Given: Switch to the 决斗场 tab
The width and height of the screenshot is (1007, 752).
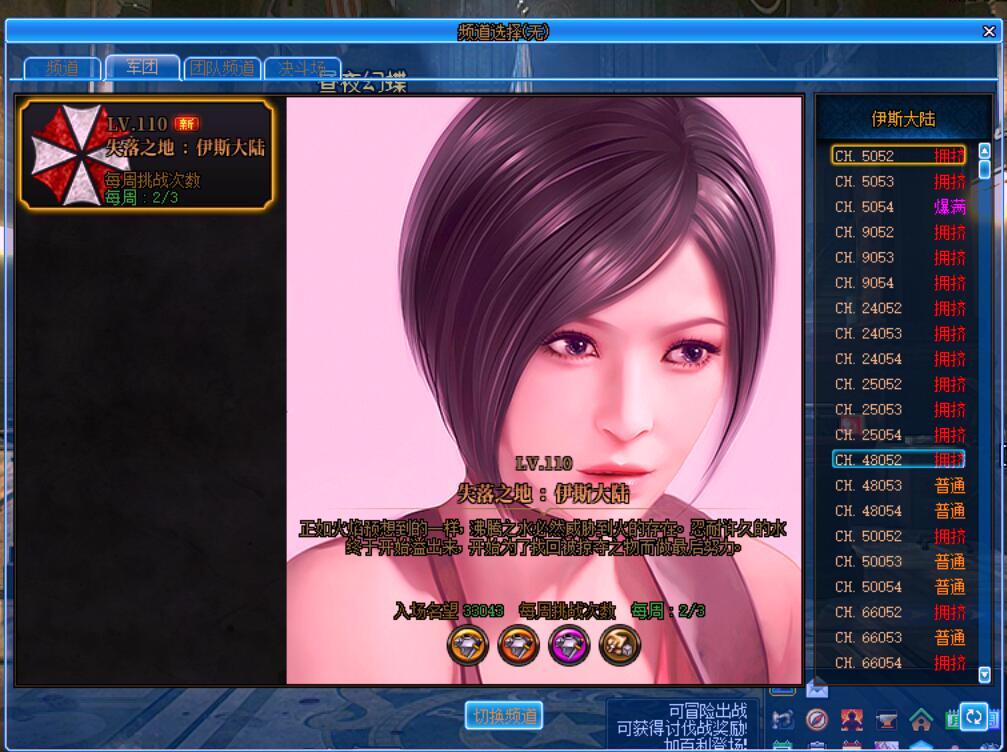Looking at the screenshot, I should 302,68.
